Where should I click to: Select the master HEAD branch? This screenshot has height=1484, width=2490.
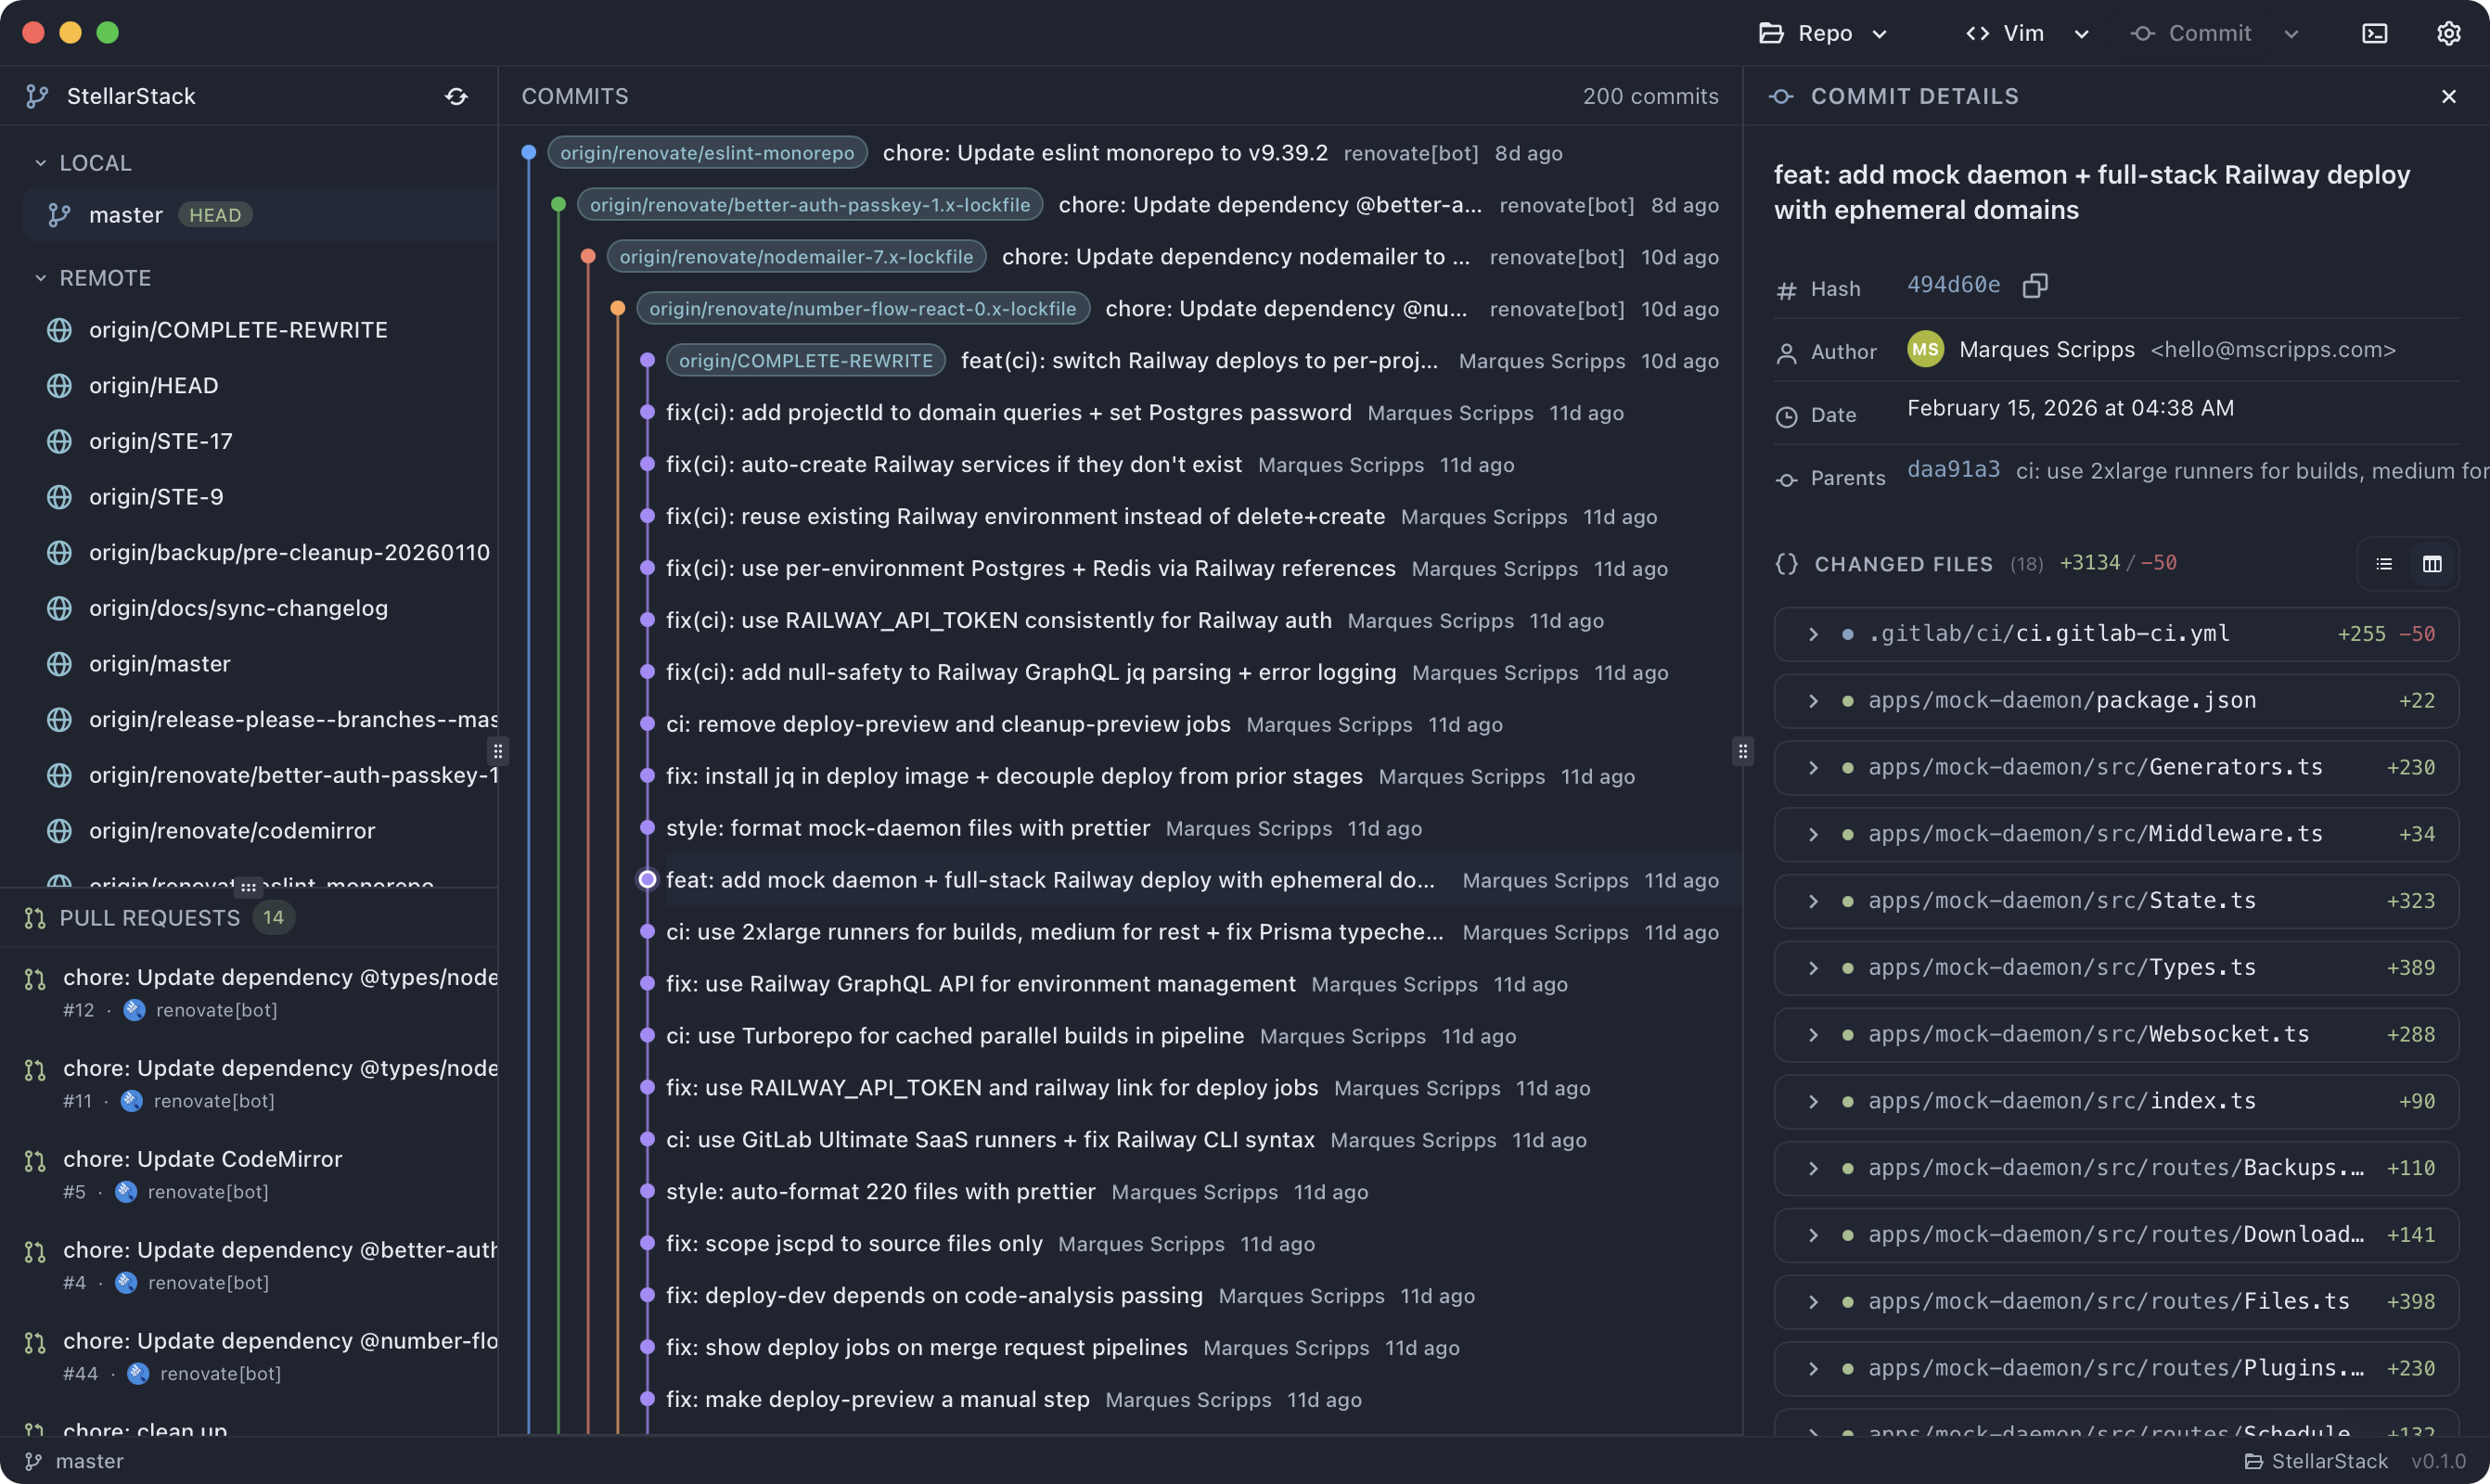[x=126, y=215]
